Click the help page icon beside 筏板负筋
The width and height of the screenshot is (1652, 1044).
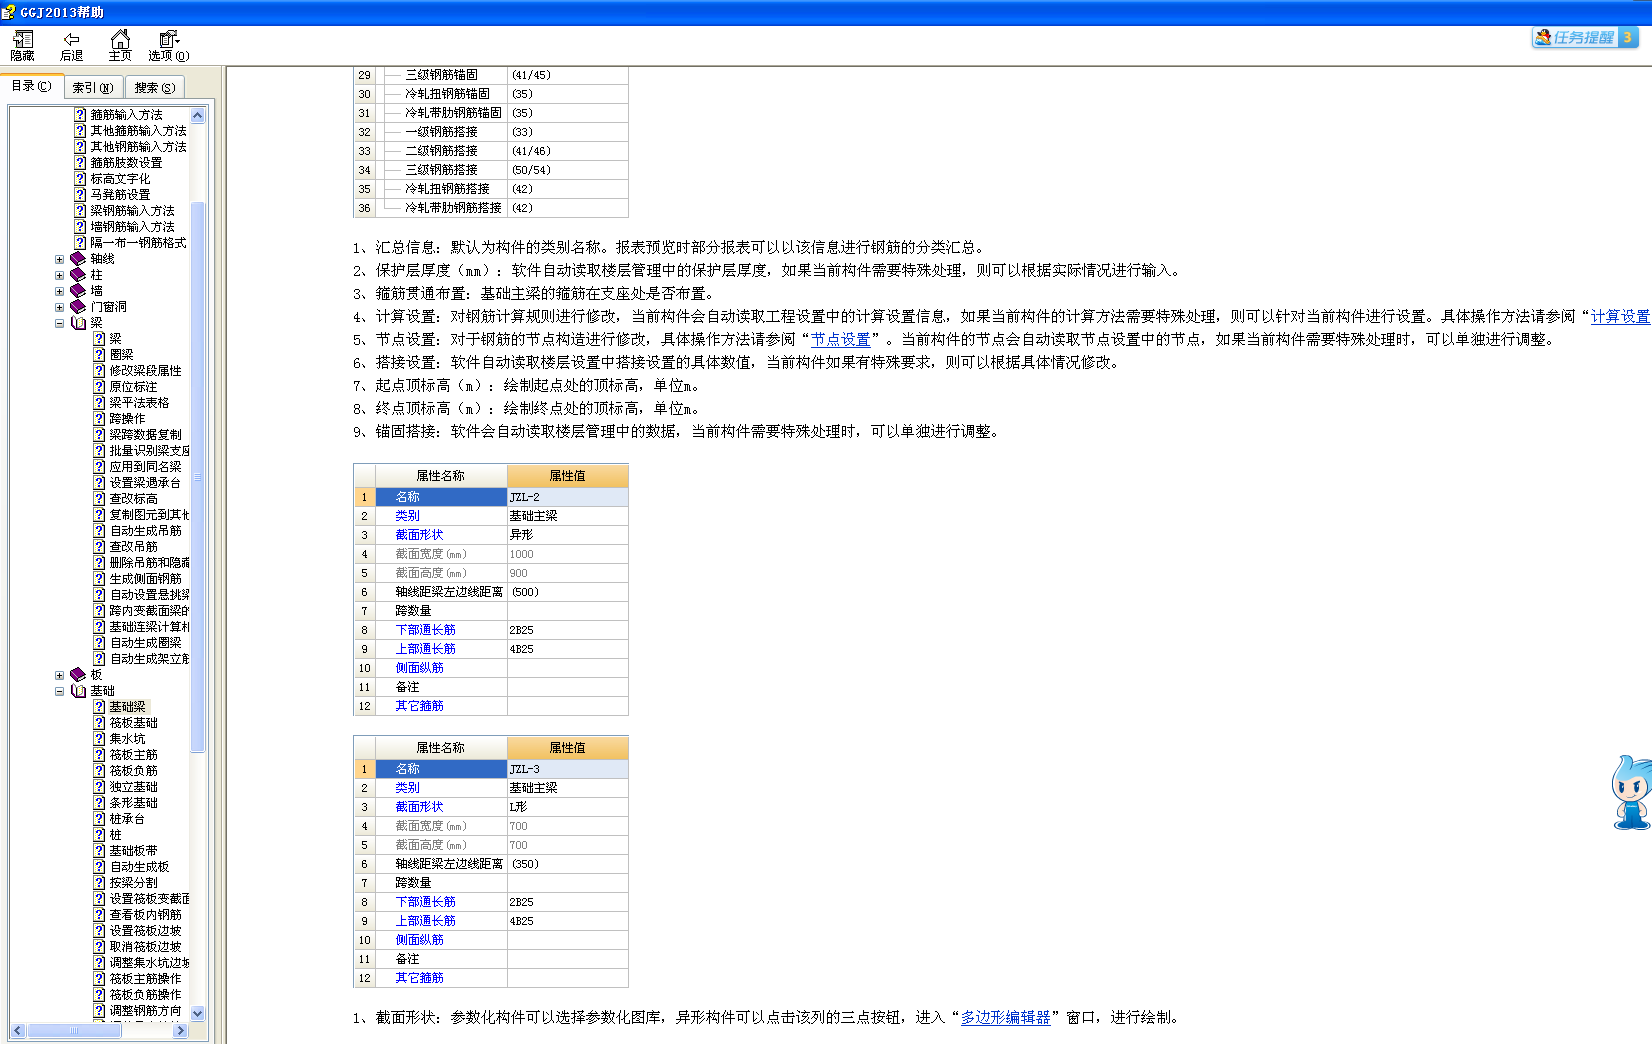point(99,771)
